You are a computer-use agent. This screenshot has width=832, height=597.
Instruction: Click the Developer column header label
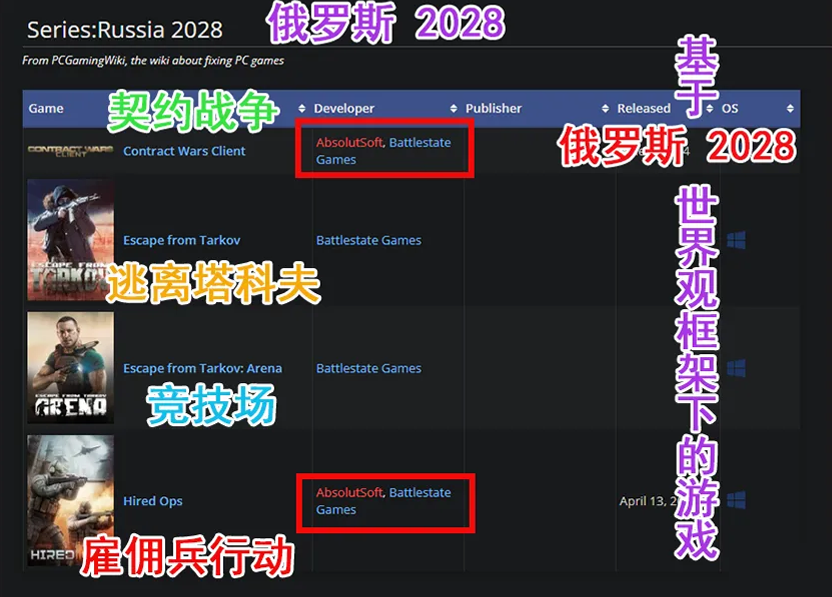(344, 108)
